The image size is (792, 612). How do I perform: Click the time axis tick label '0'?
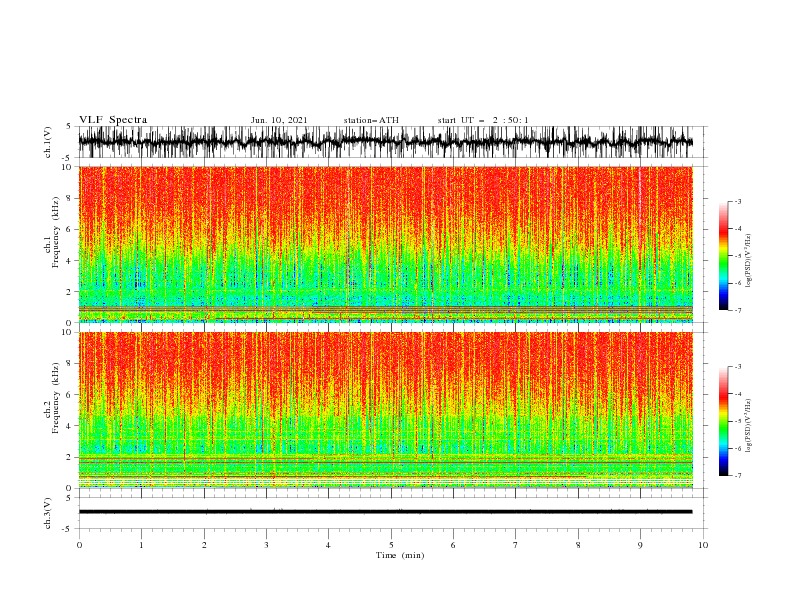(x=79, y=545)
